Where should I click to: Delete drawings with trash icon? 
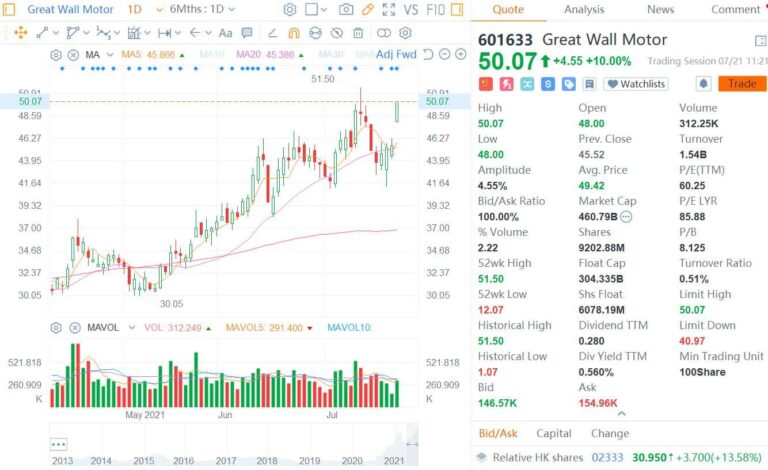pyautogui.click(x=358, y=33)
